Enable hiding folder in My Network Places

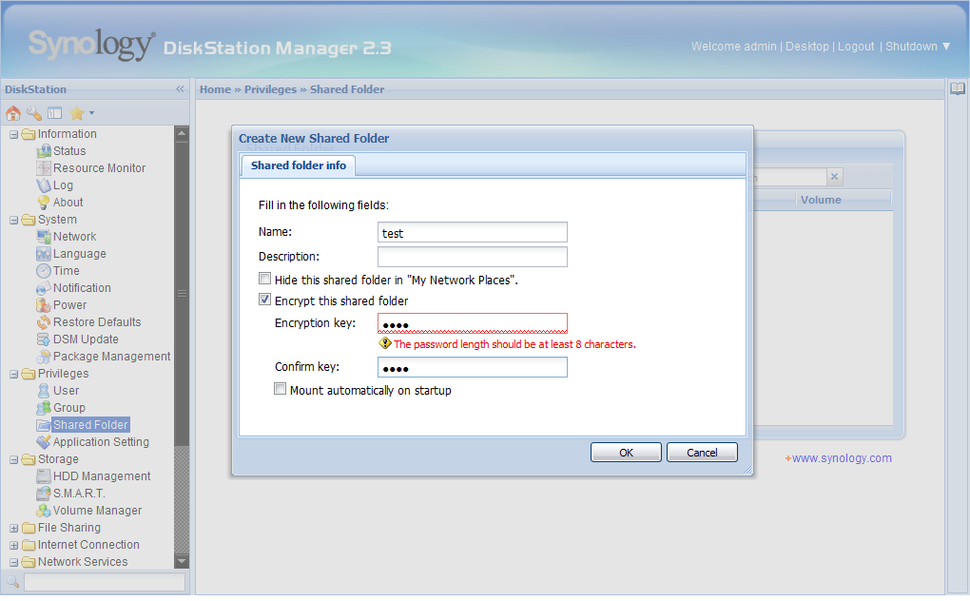point(264,279)
